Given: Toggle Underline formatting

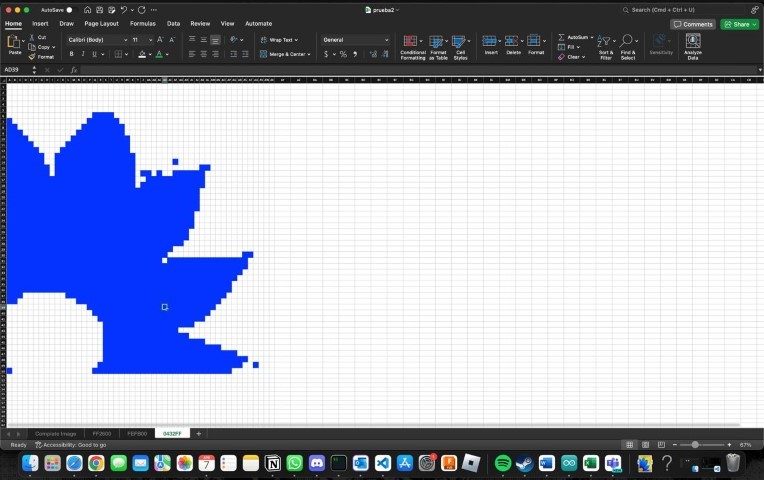Looking at the screenshot, I should point(95,54).
